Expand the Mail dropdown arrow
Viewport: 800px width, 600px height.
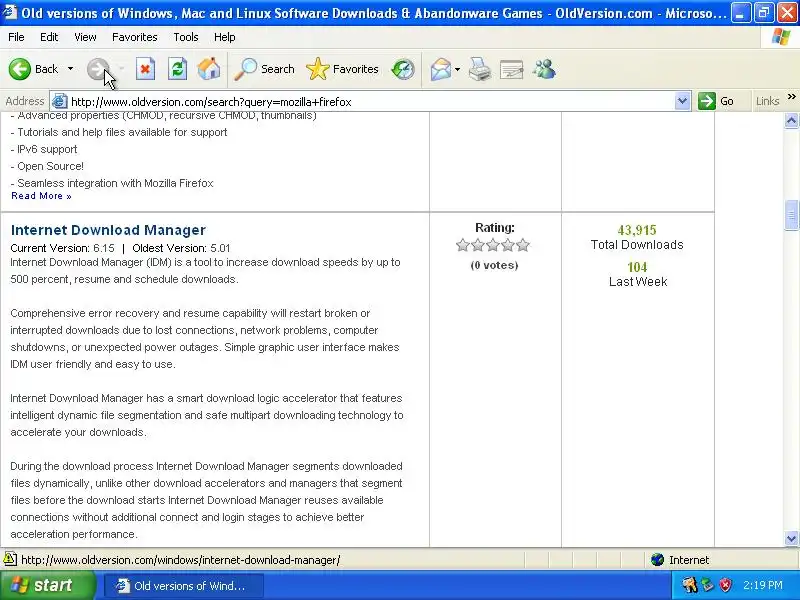click(457, 69)
